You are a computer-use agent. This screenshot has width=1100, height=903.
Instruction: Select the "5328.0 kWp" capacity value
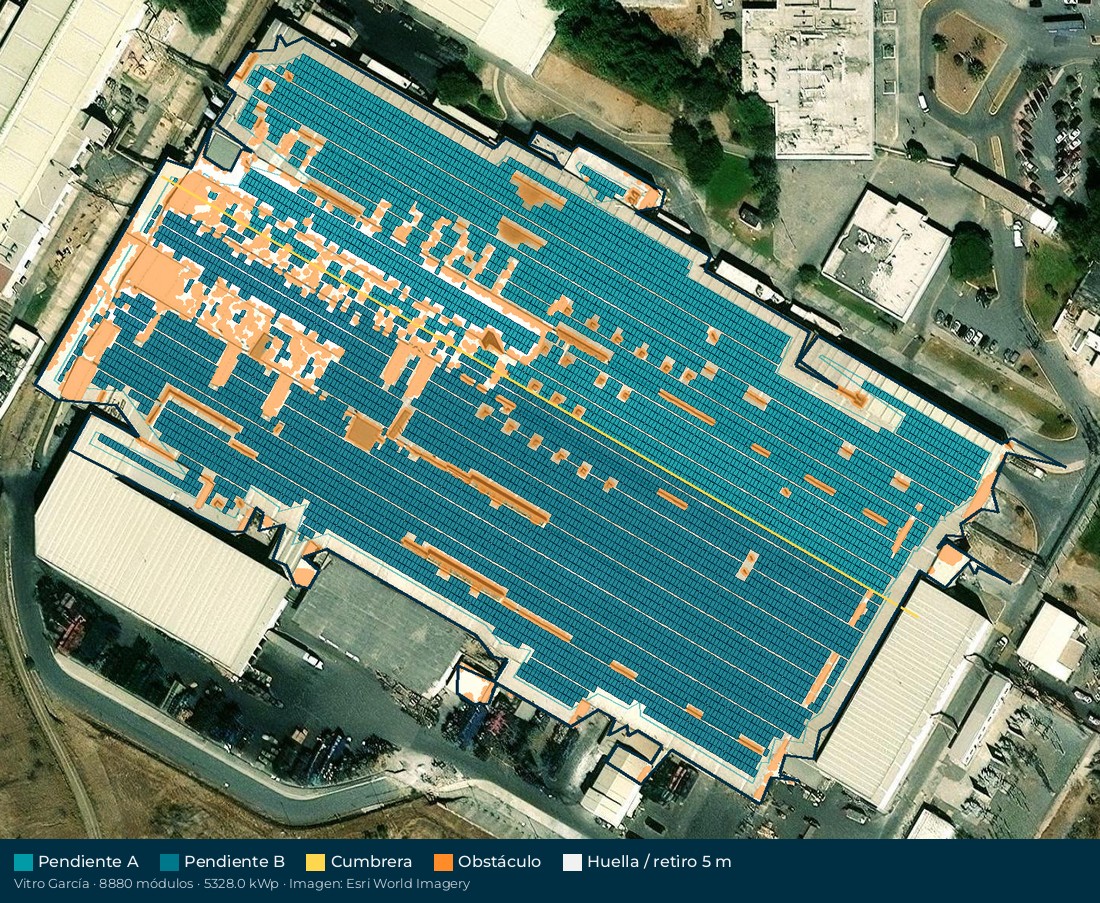[242, 884]
